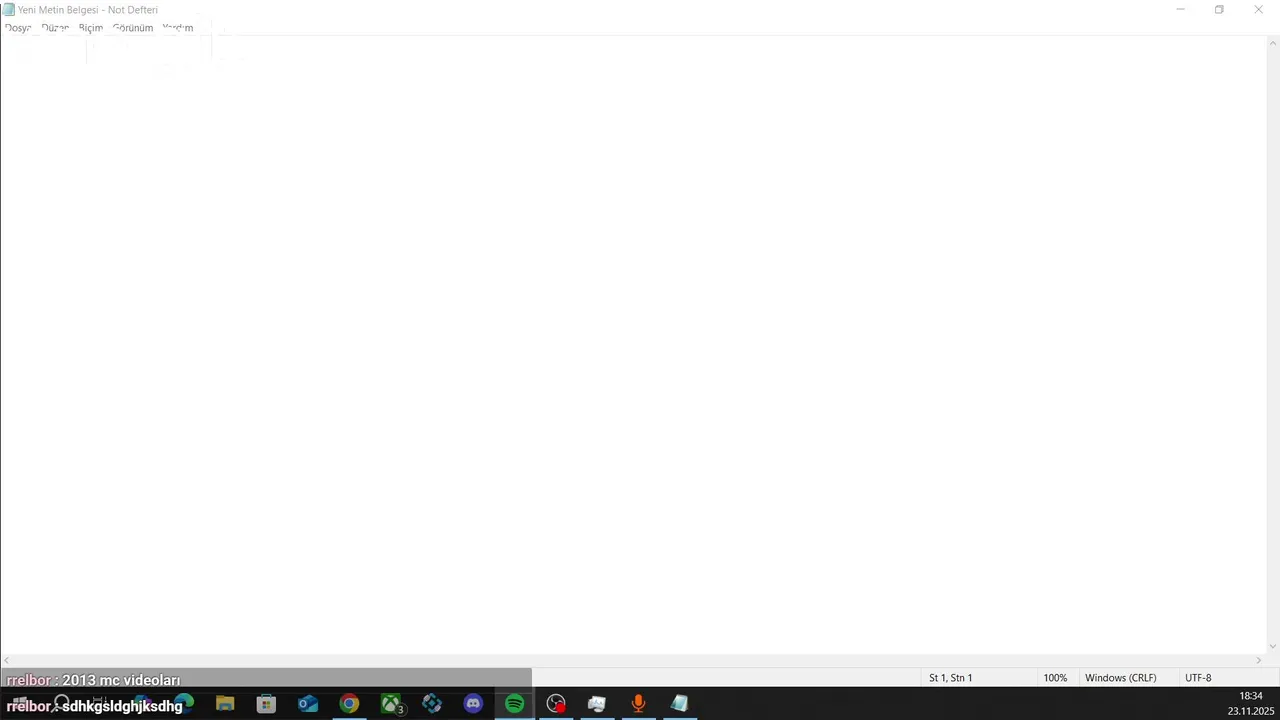Switch to Spotify in the taskbar
This screenshot has width=1280, height=720.
514,704
